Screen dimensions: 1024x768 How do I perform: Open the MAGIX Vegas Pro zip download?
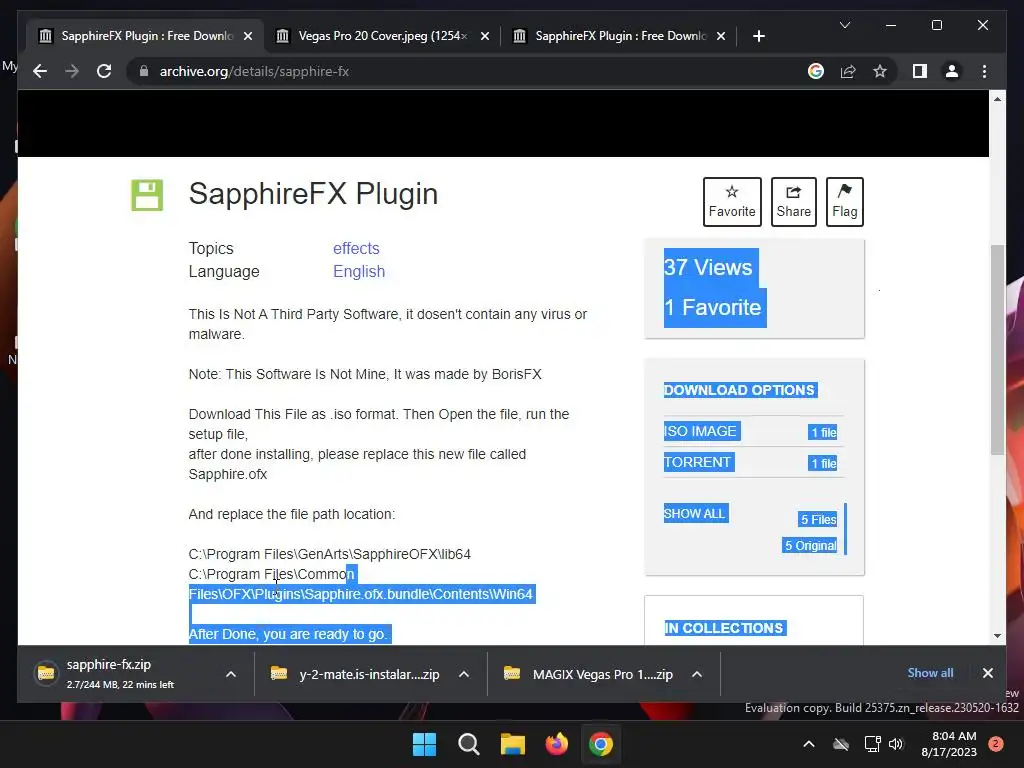589,674
